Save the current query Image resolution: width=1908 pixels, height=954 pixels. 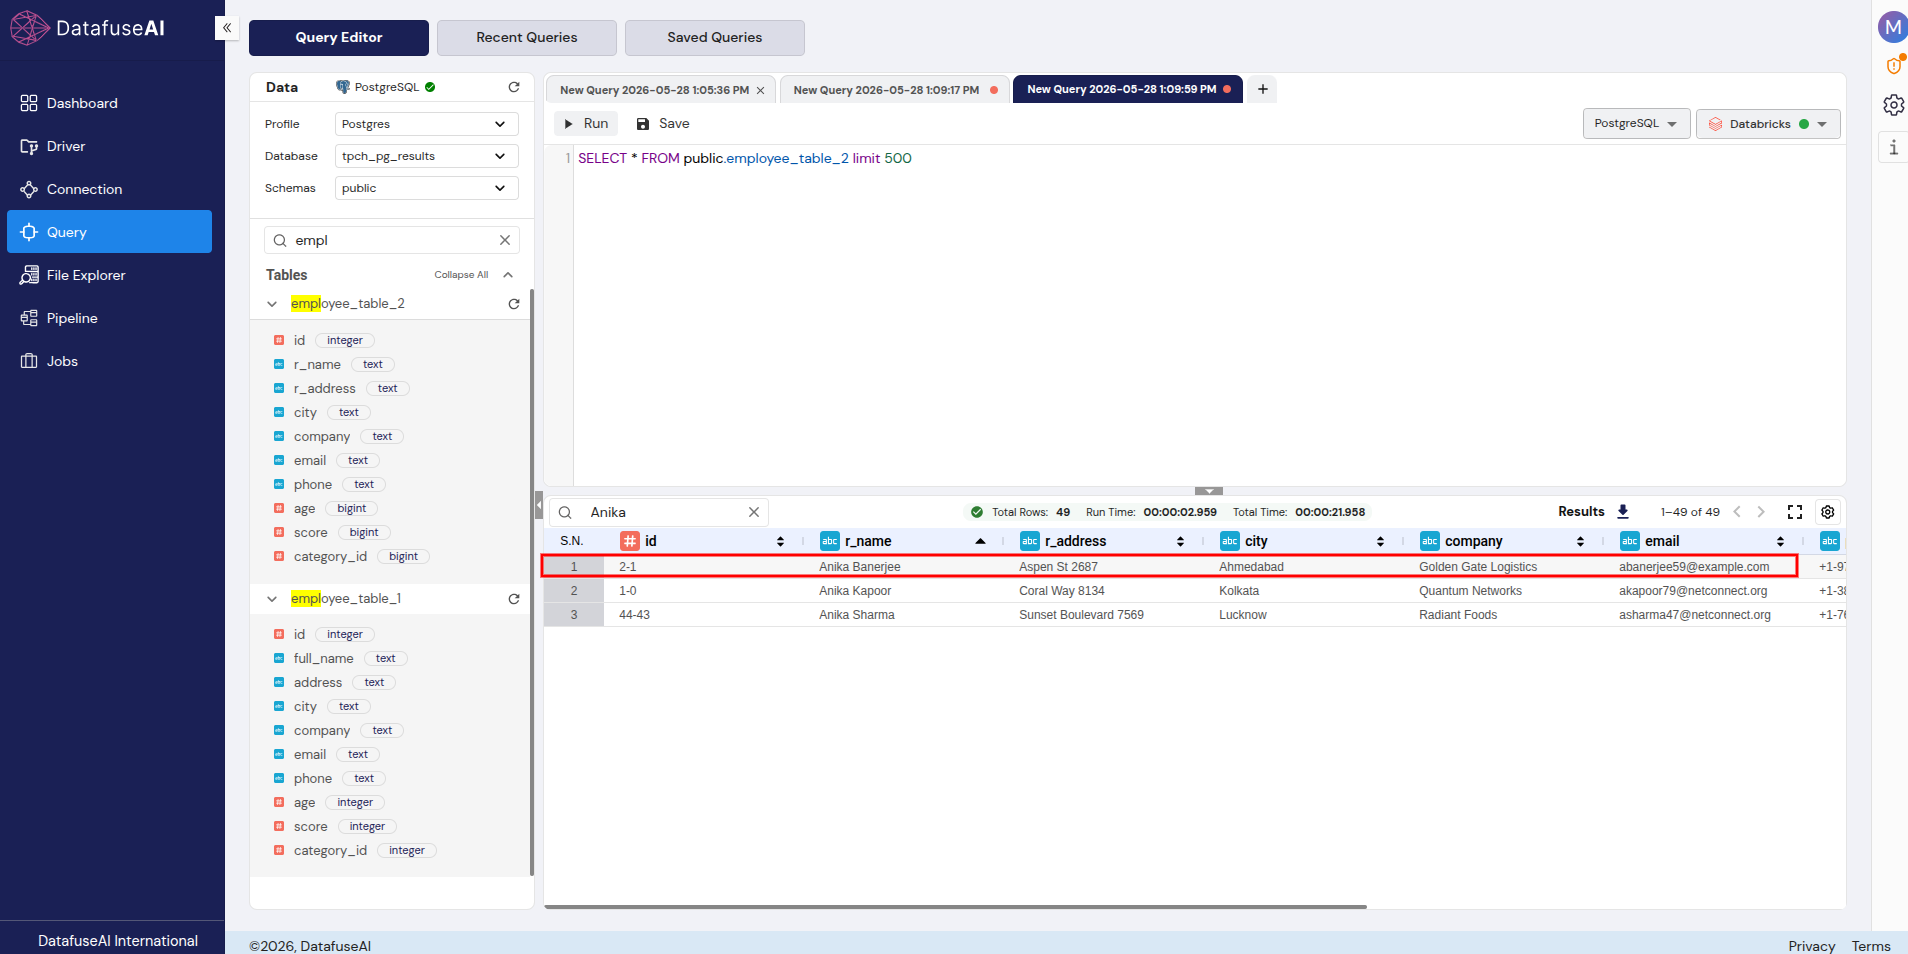tap(663, 123)
